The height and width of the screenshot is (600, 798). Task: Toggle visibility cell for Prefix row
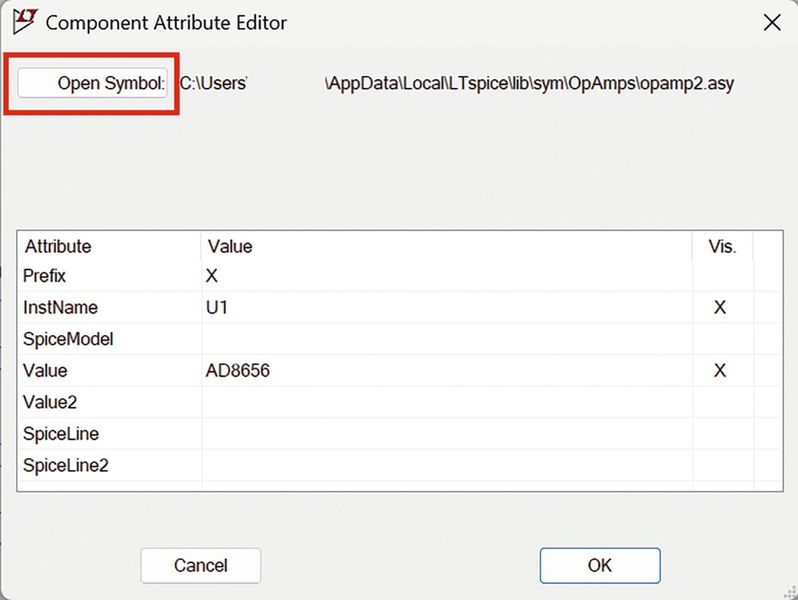tap(723, 276)
